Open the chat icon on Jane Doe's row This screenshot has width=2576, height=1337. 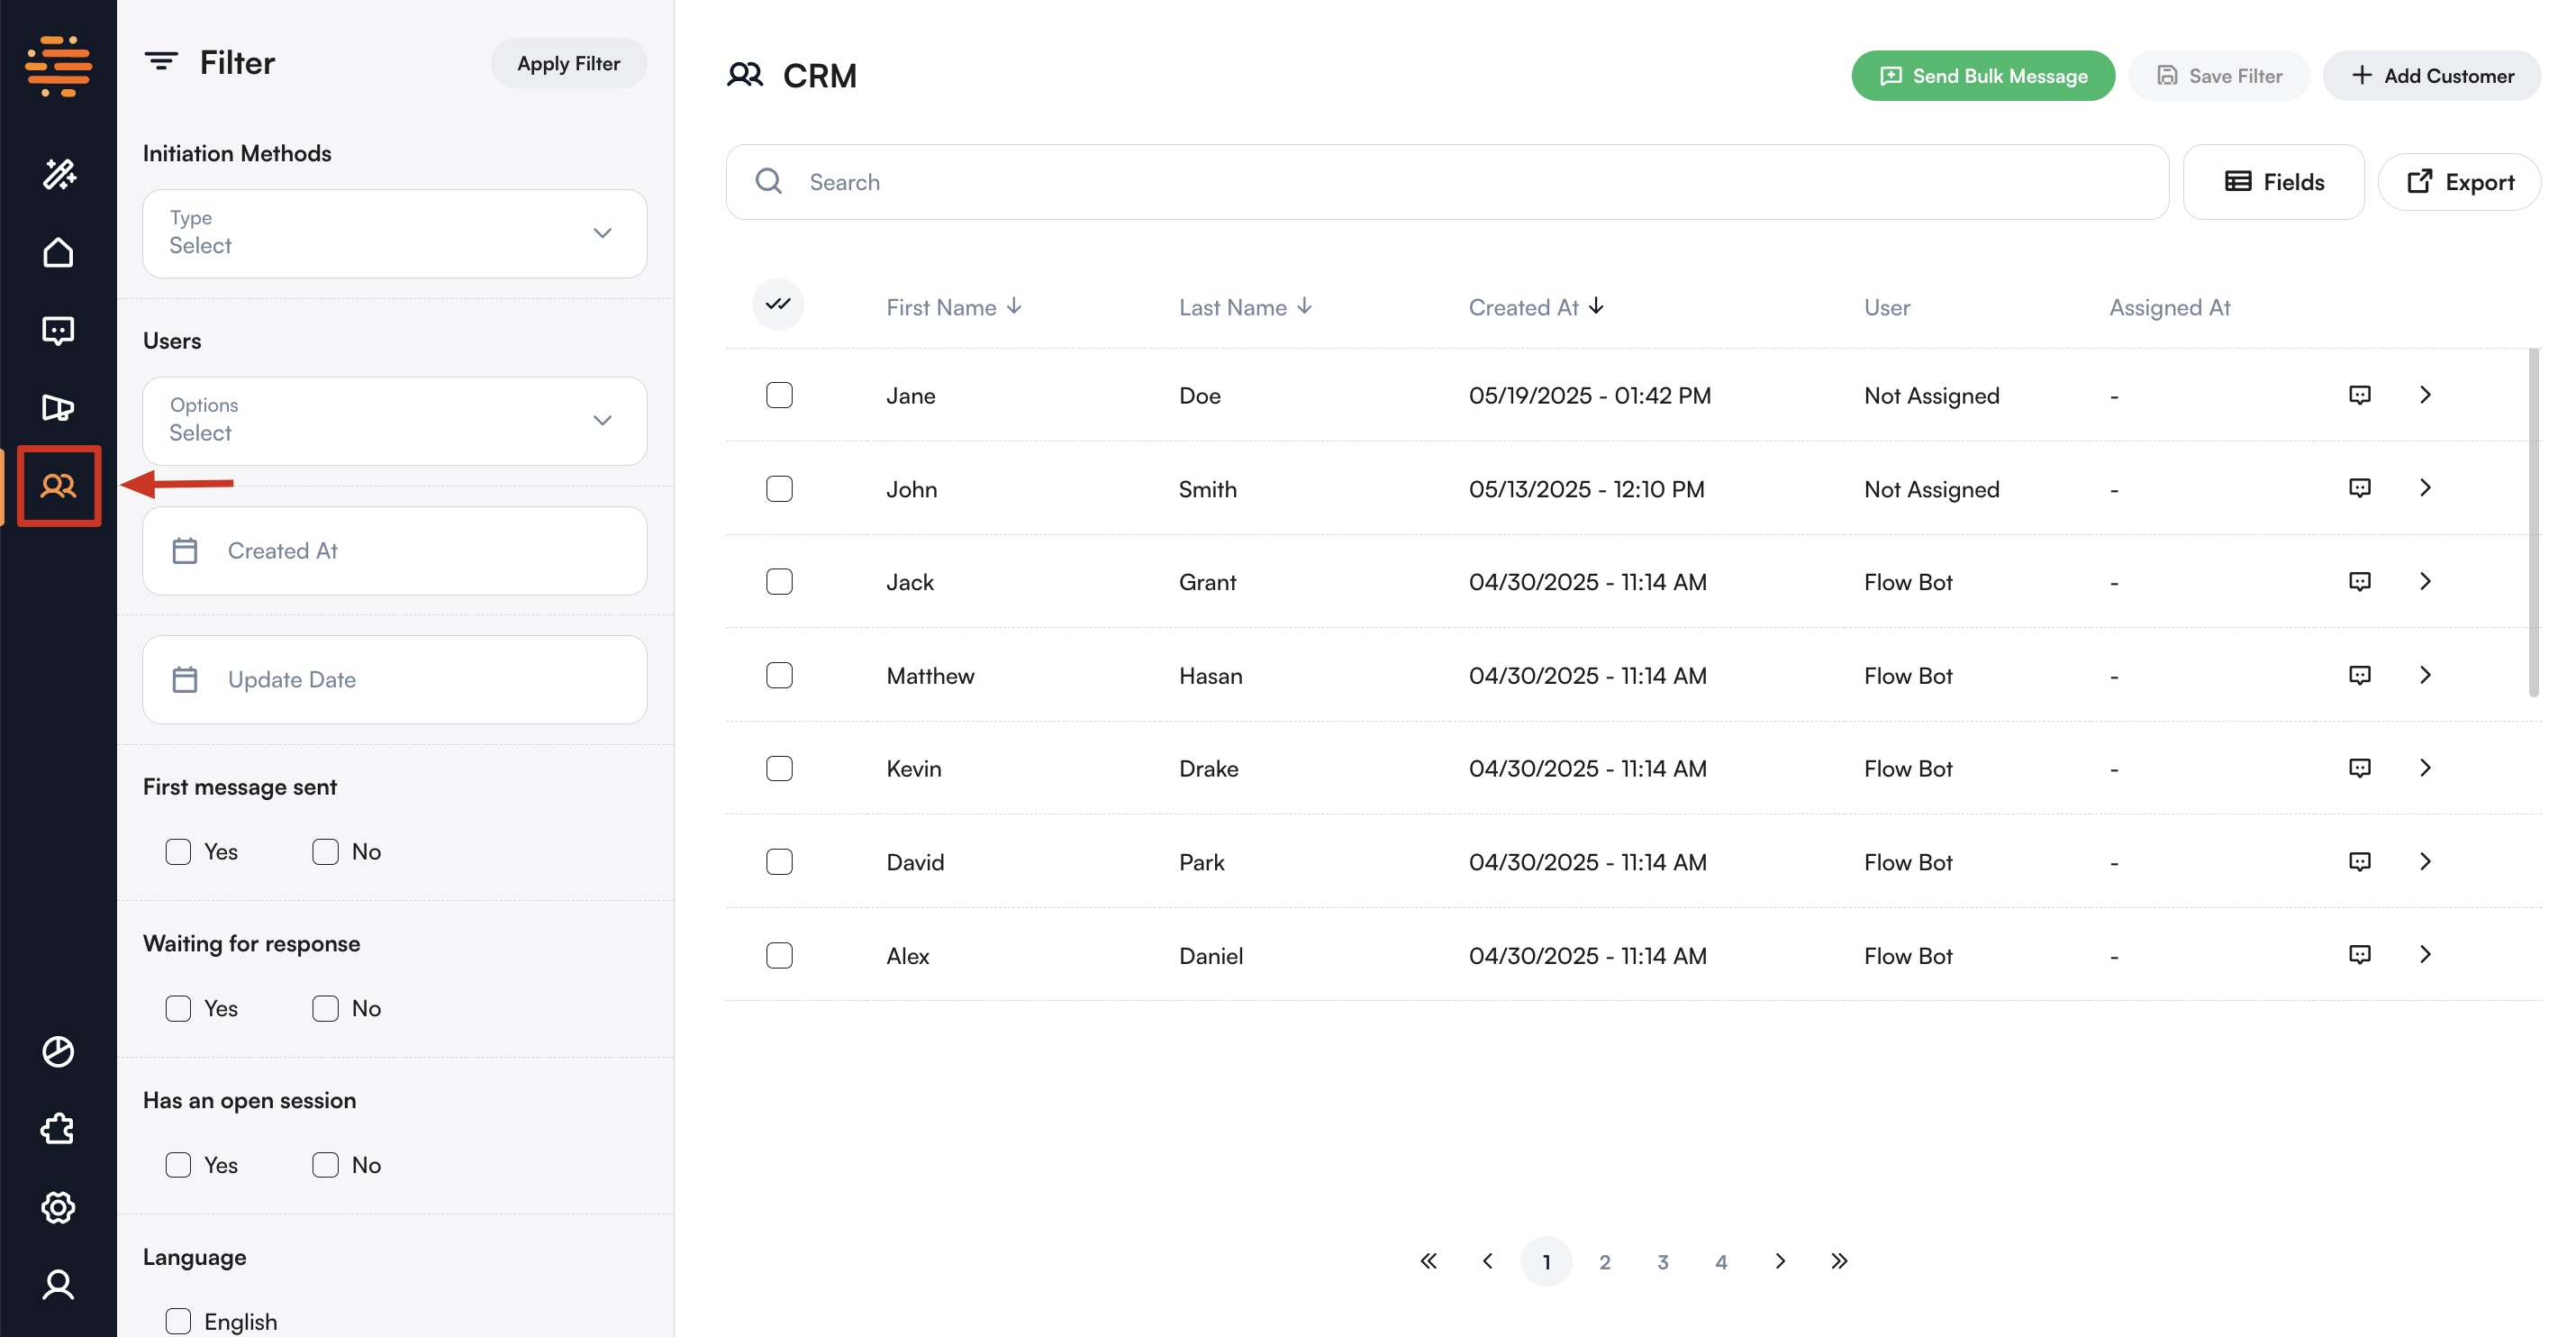[x=2360, y=394]
